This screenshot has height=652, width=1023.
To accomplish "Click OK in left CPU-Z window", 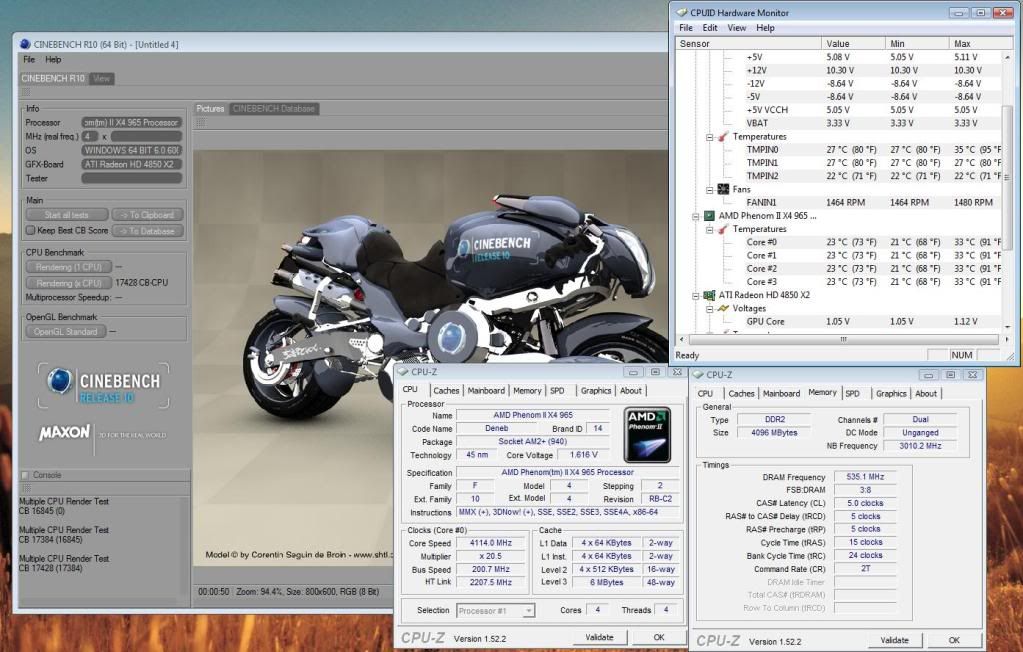I will tap(659, 638).
